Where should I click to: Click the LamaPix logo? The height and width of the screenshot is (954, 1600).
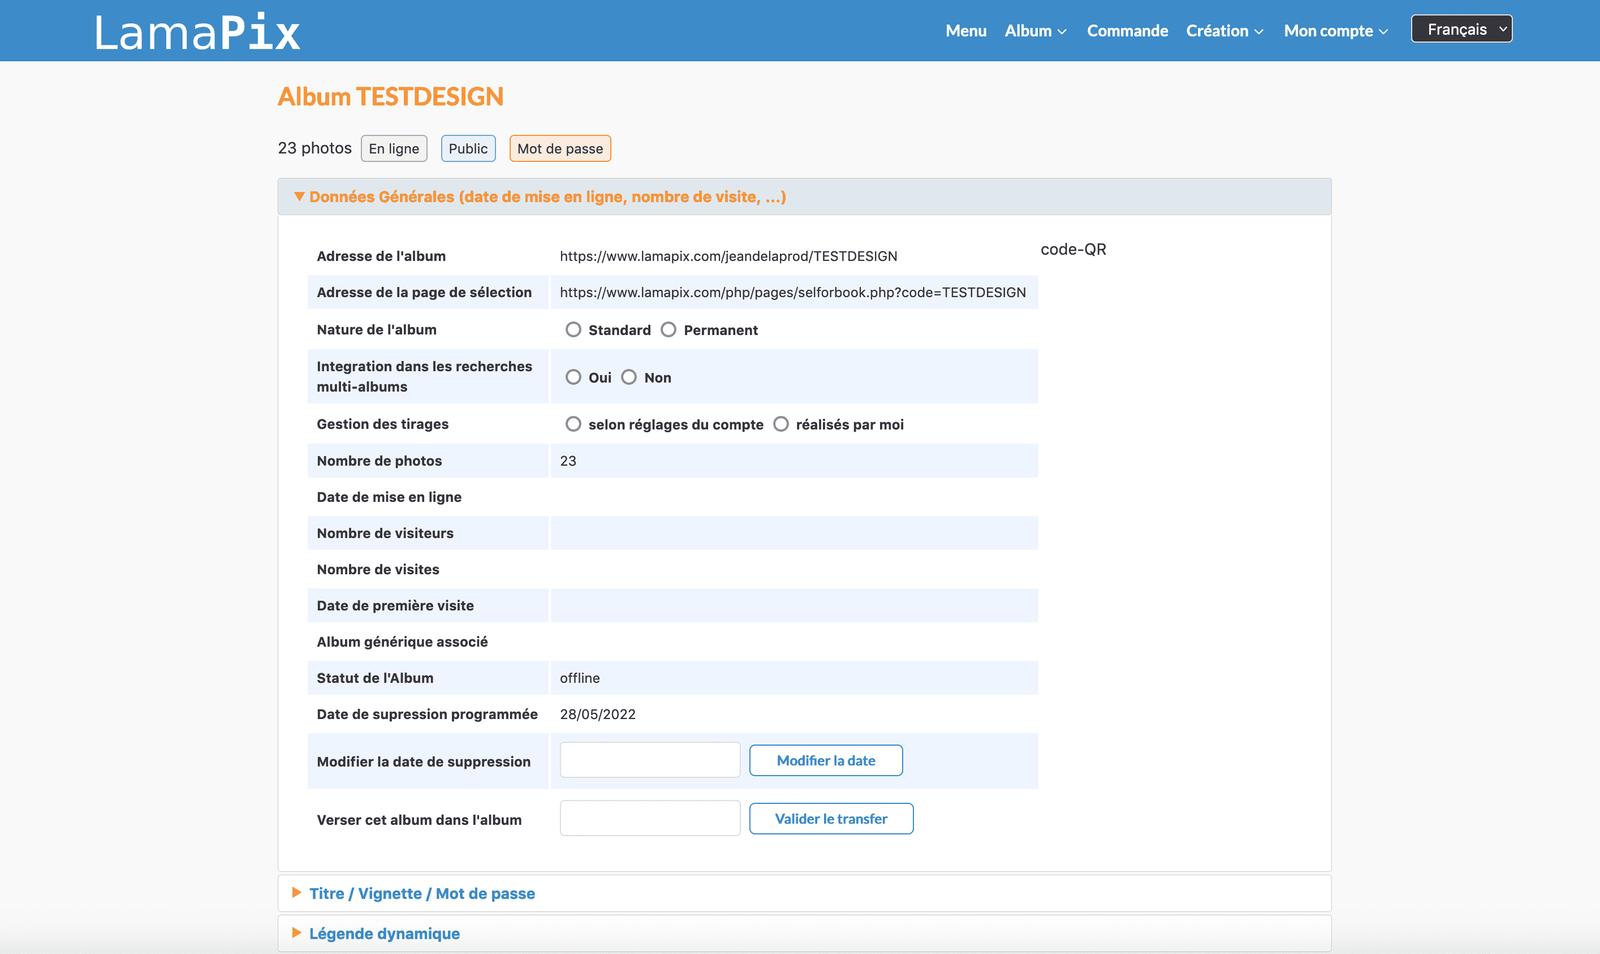[x=197, y=32]
